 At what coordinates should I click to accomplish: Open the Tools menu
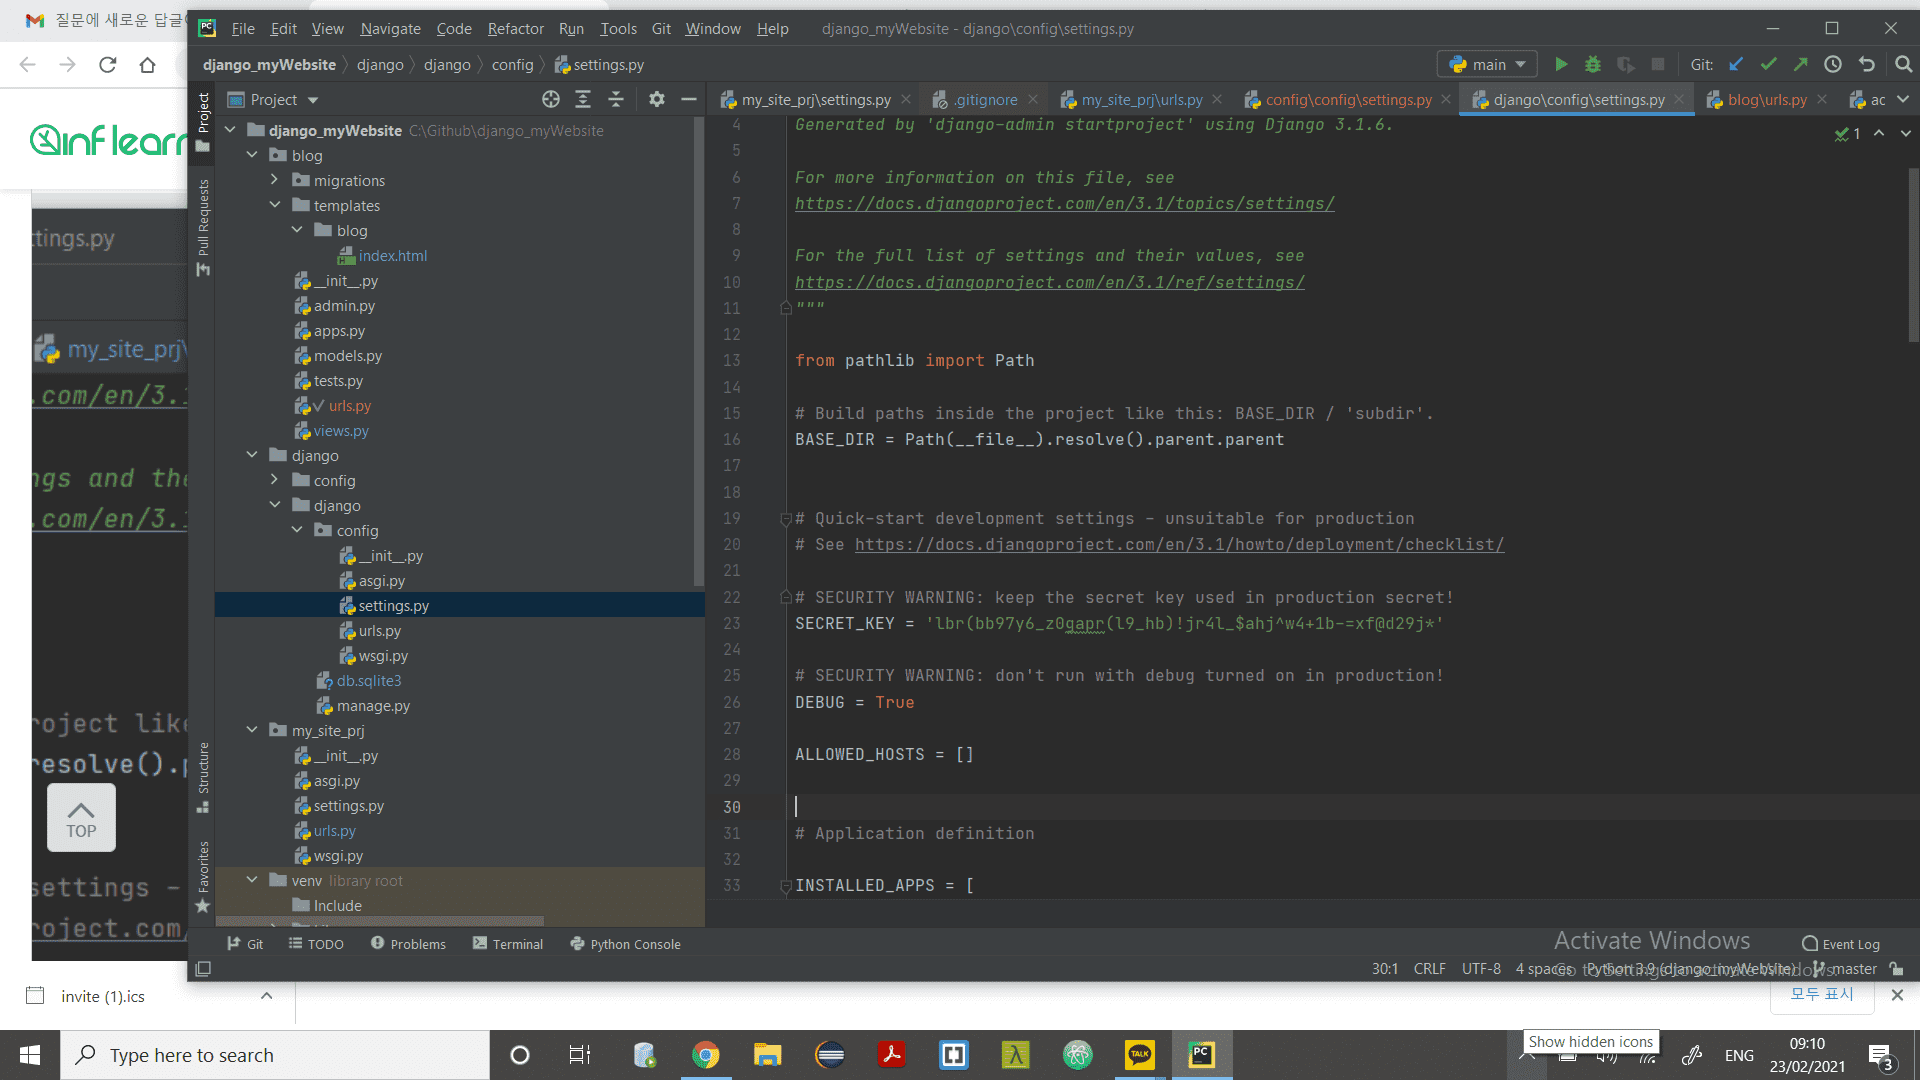pos(618,28)
